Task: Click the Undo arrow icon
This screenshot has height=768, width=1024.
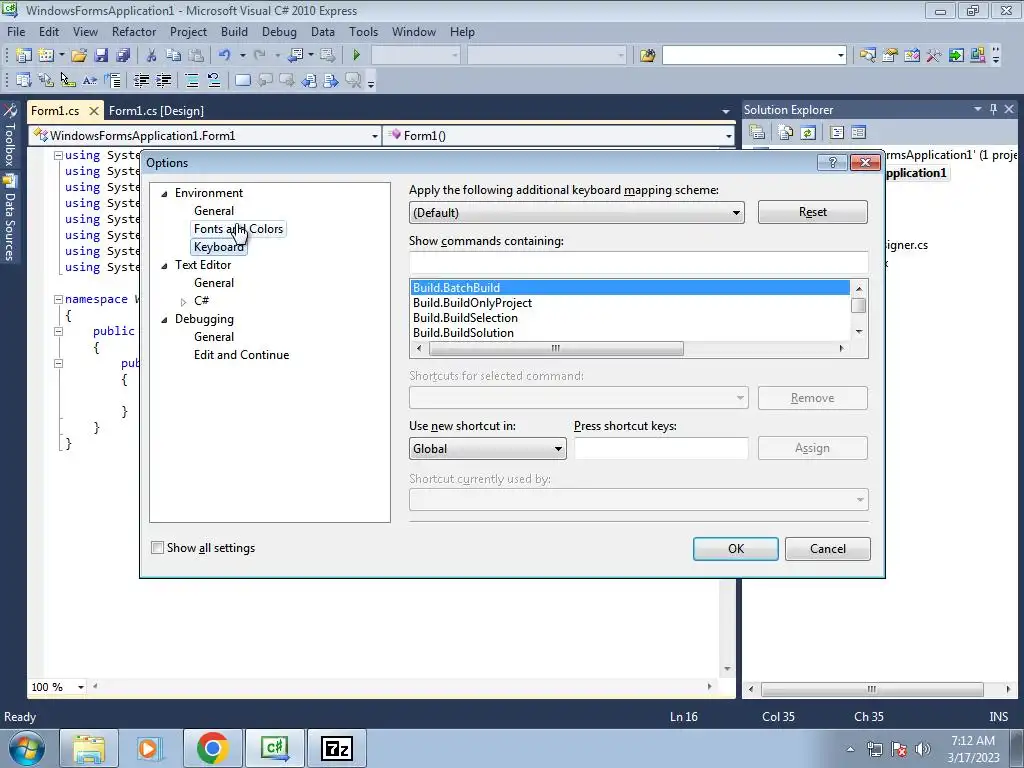Action: pos(225,56)
